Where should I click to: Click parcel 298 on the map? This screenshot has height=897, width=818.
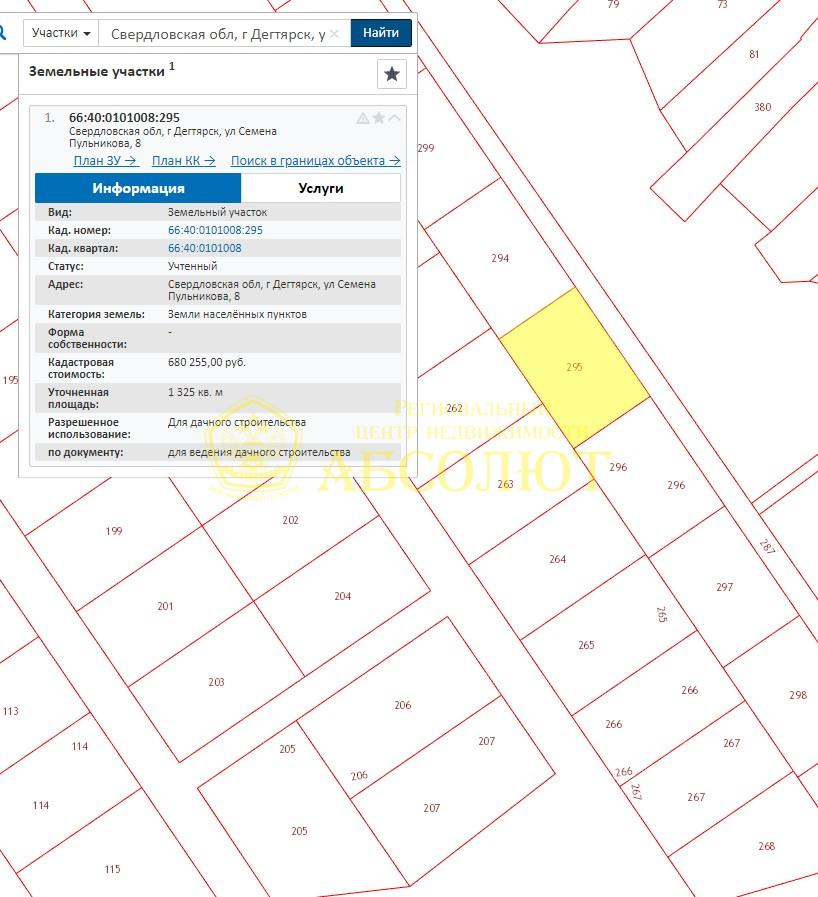tap(798, 695)
